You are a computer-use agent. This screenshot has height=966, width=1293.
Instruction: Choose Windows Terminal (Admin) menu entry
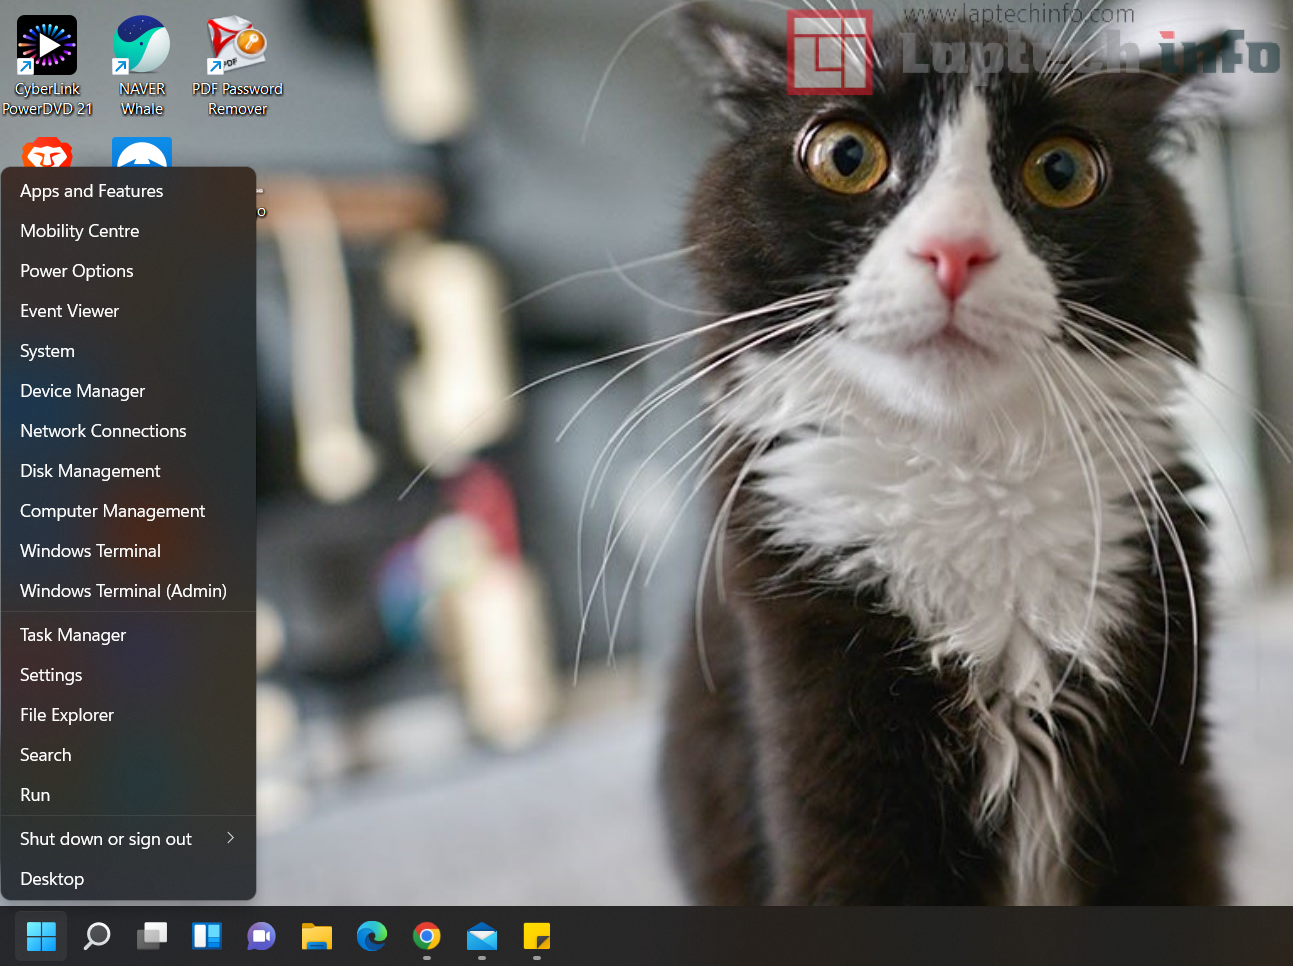click(x=123, y=591)
